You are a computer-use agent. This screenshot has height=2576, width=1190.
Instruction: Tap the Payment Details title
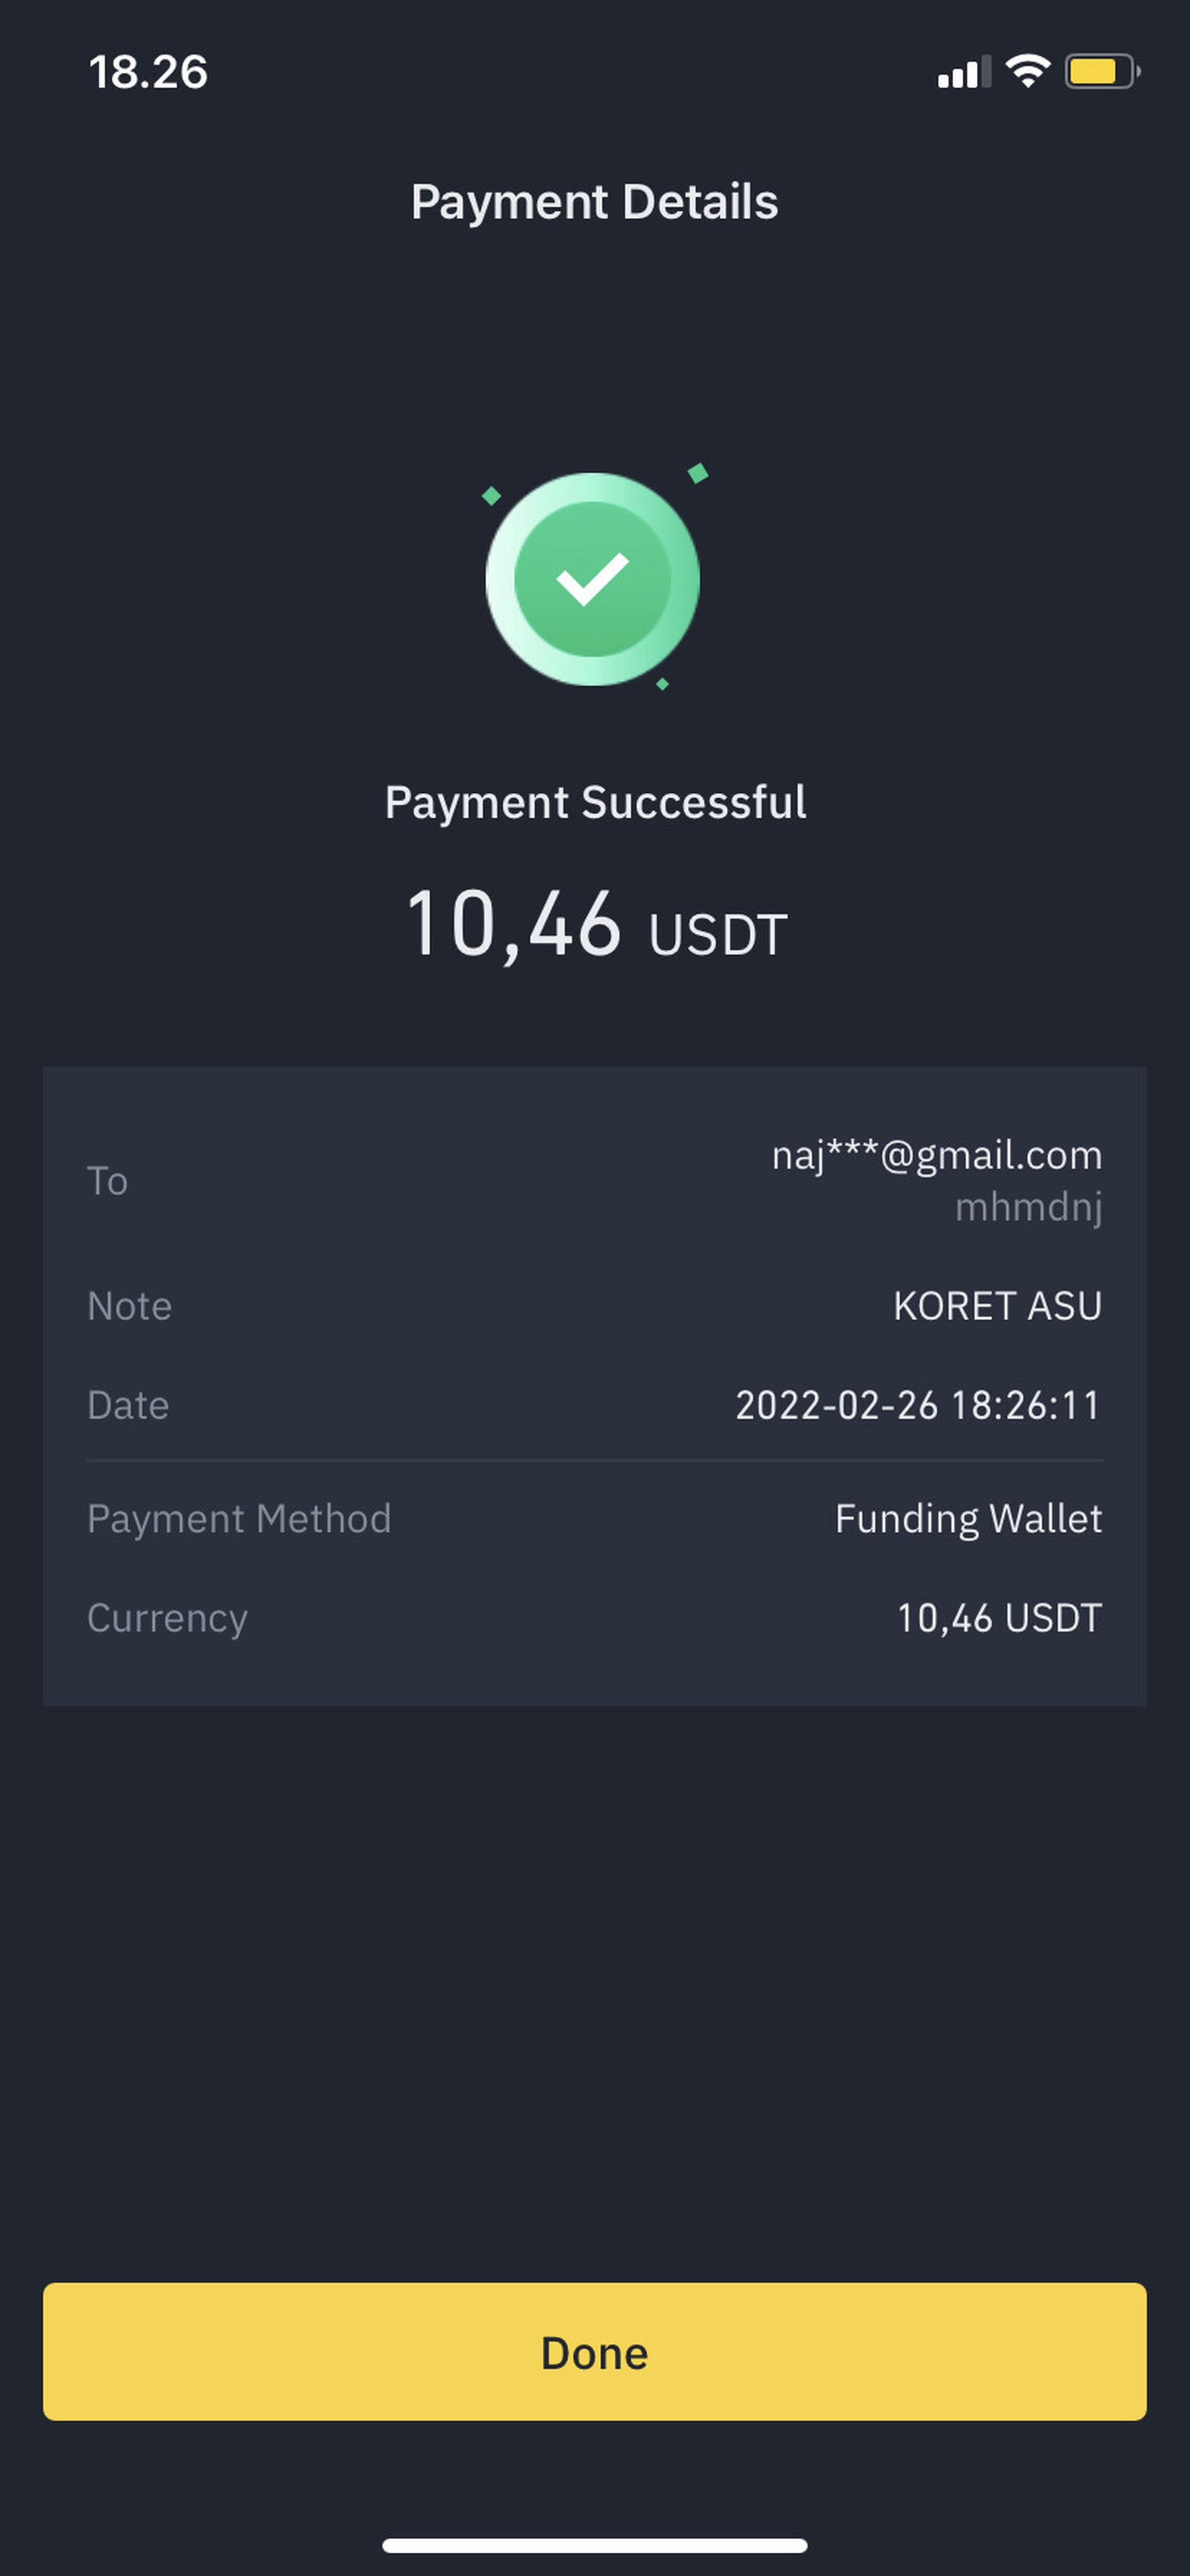[x=594, y=202]
